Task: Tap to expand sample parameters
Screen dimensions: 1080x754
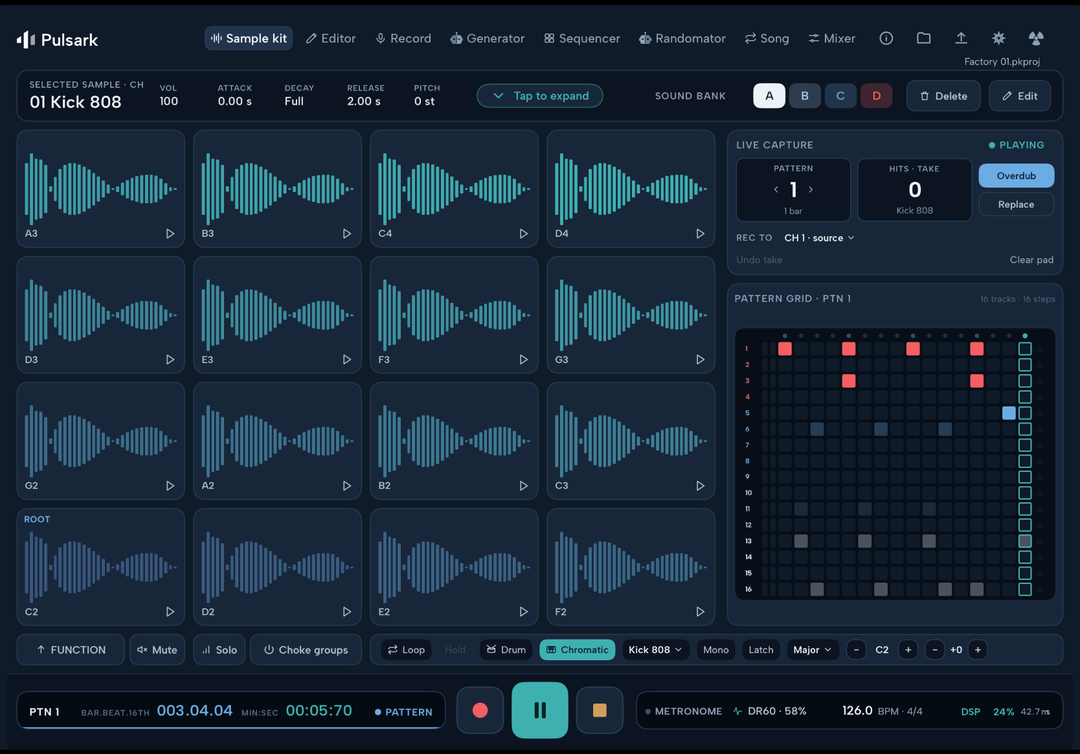Action: click(x=540, y=96)
